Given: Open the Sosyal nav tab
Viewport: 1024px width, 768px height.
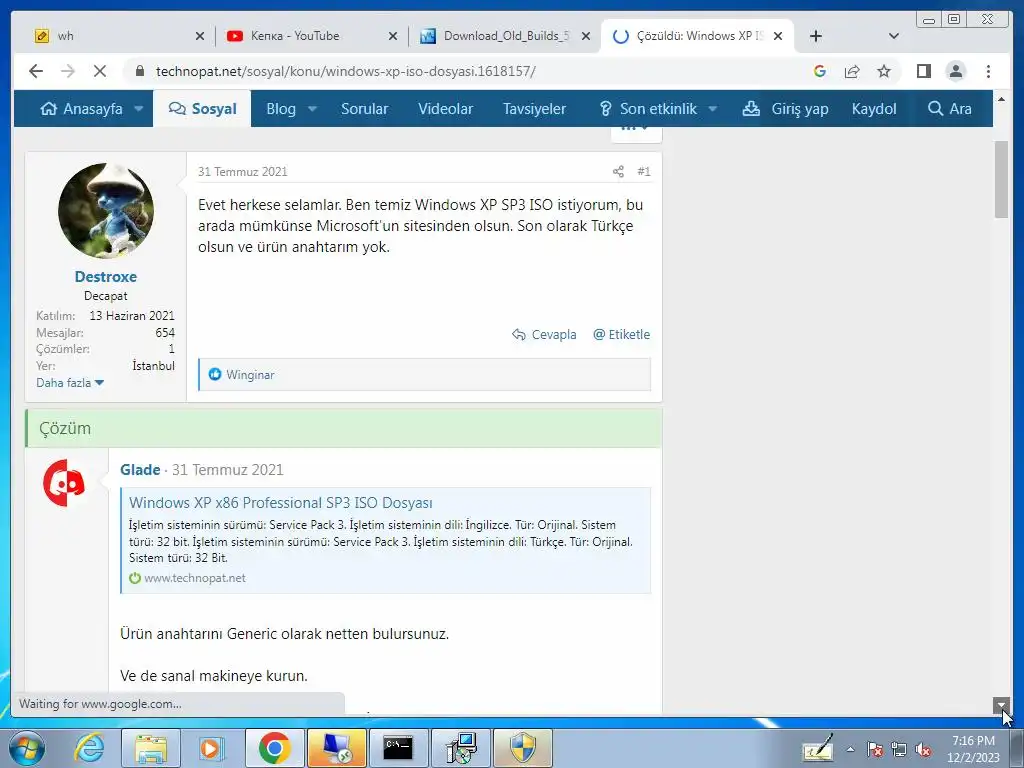Looking at the screenshot, I should pyautogui.click(x=202, y=109).
